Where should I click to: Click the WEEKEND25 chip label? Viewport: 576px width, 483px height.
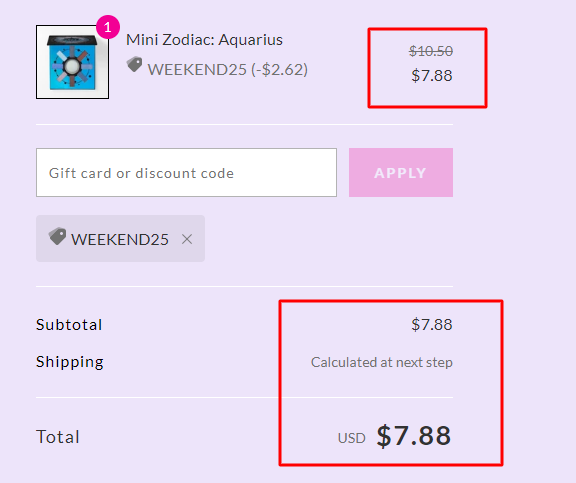(x=120, y=239)
